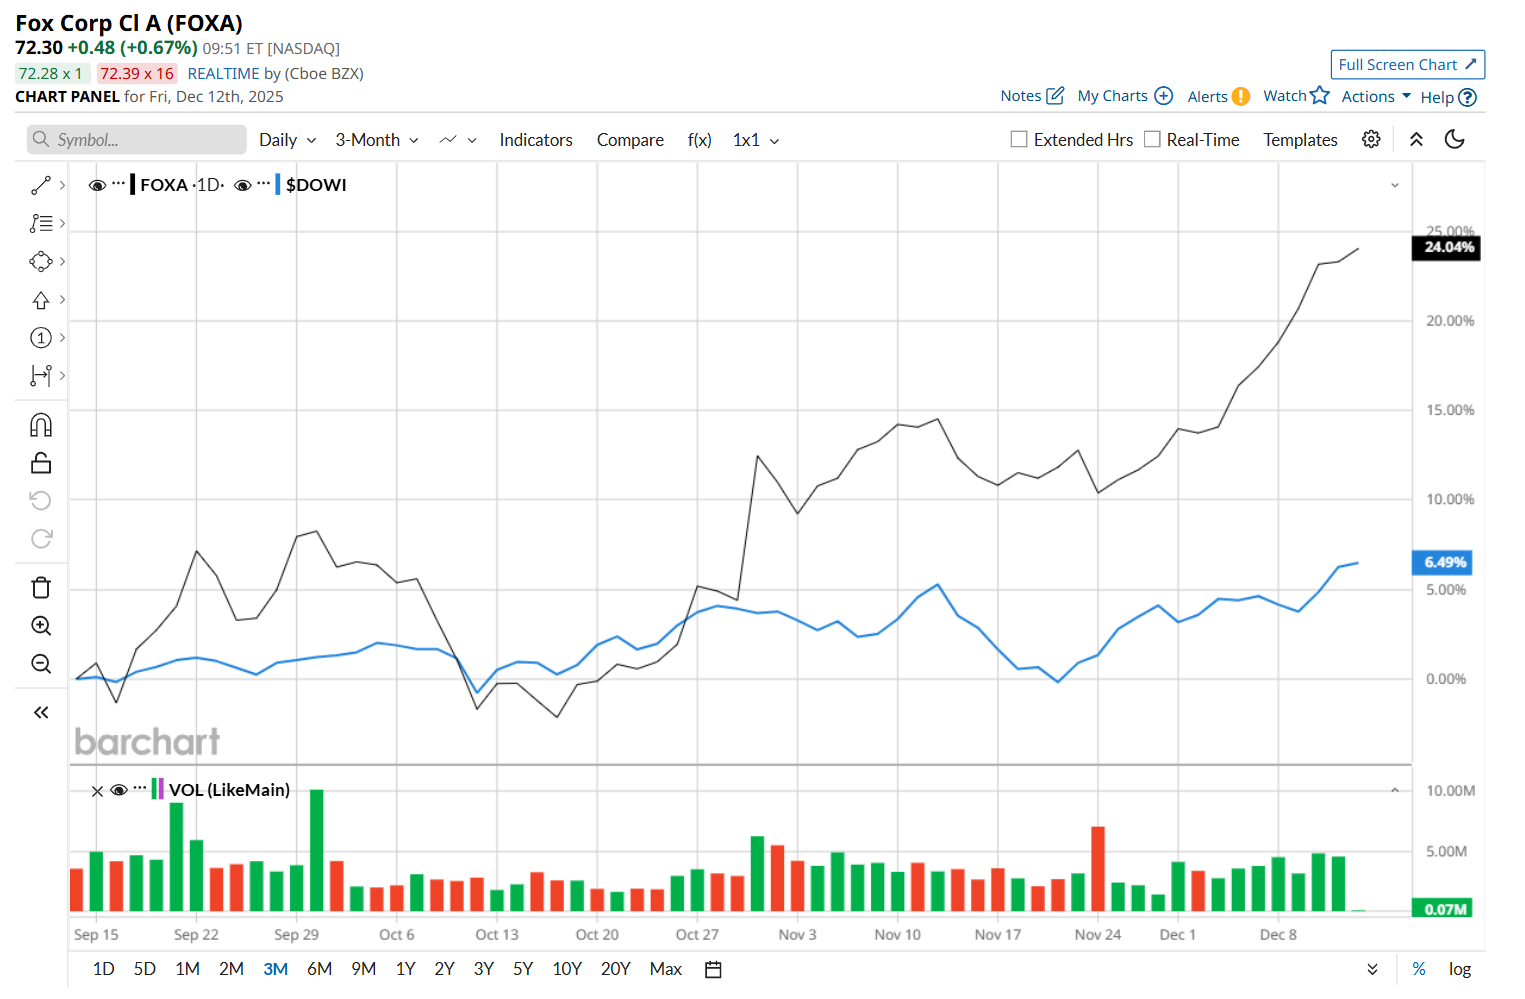Viewport: 1525px width, 999px height.
Task: Select the 5D range tab
Action: click(x=145, y=969)
